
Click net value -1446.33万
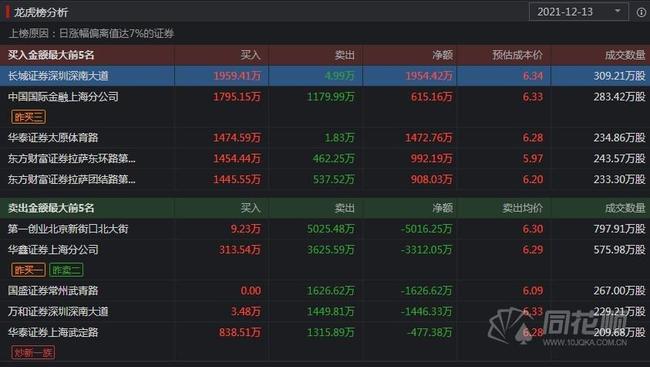(x=427, y=311)
